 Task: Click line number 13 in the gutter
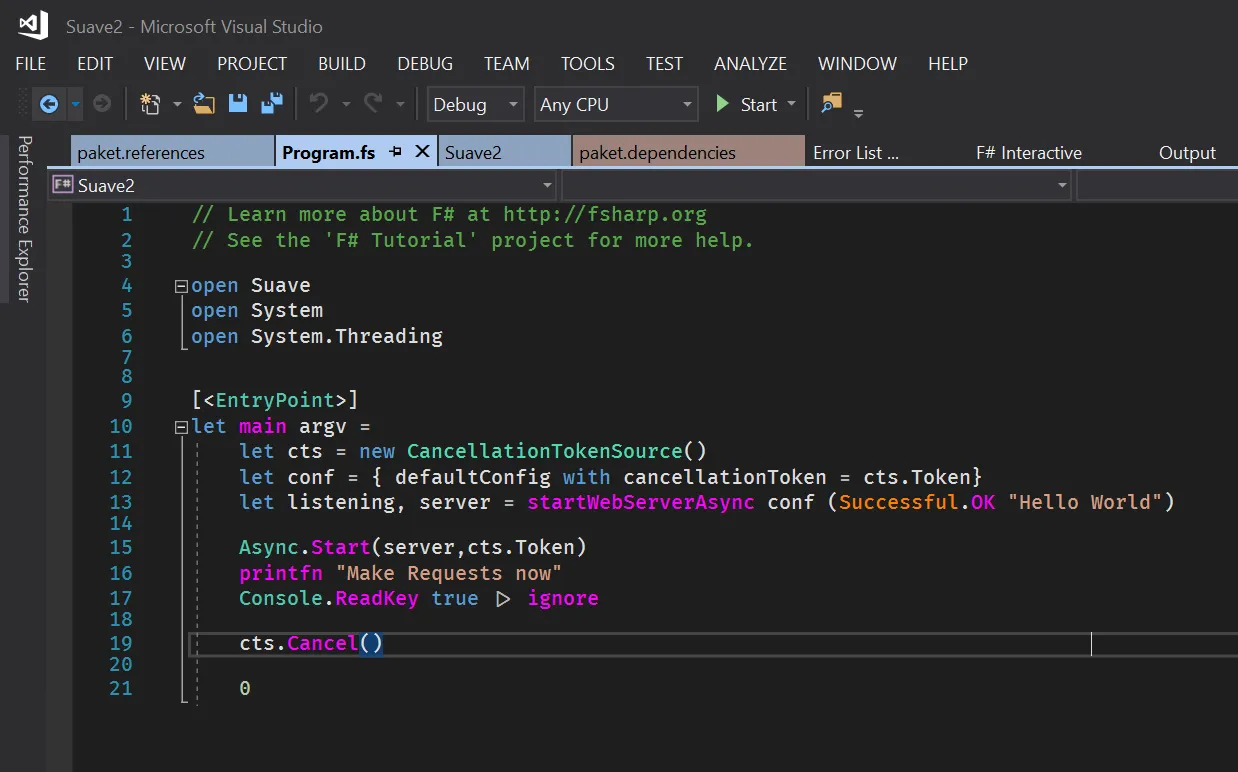(x=120, y=502)
